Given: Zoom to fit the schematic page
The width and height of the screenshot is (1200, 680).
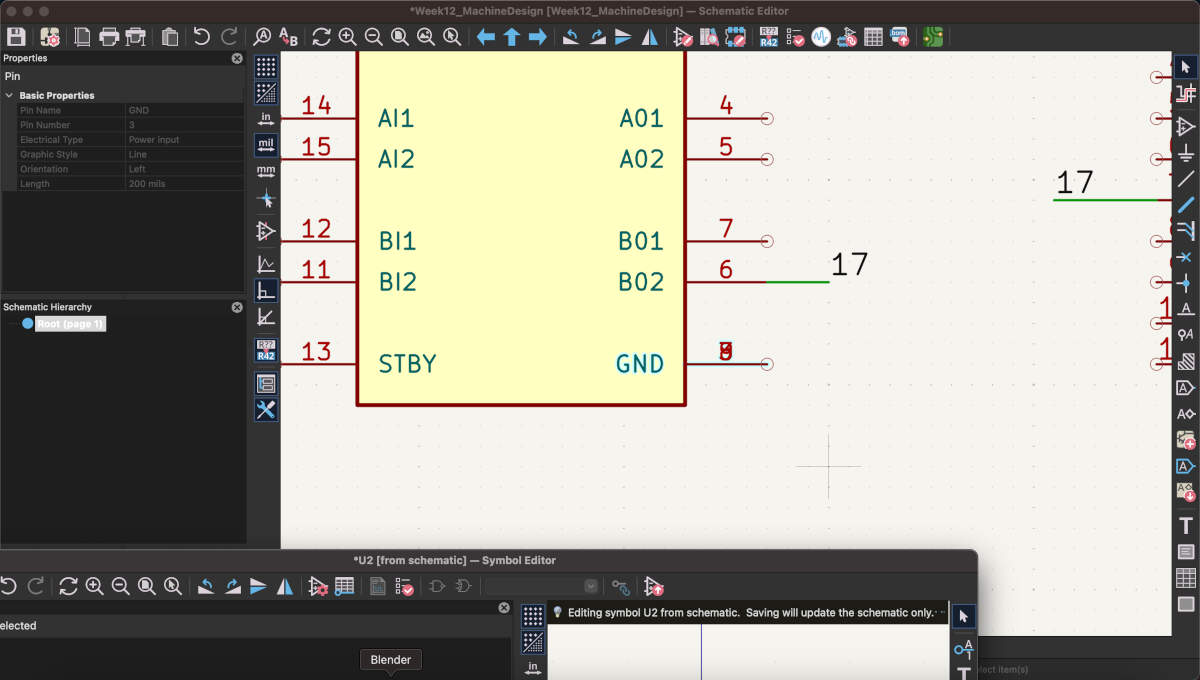Looking at the screenshot, I should tap(399, 37).
